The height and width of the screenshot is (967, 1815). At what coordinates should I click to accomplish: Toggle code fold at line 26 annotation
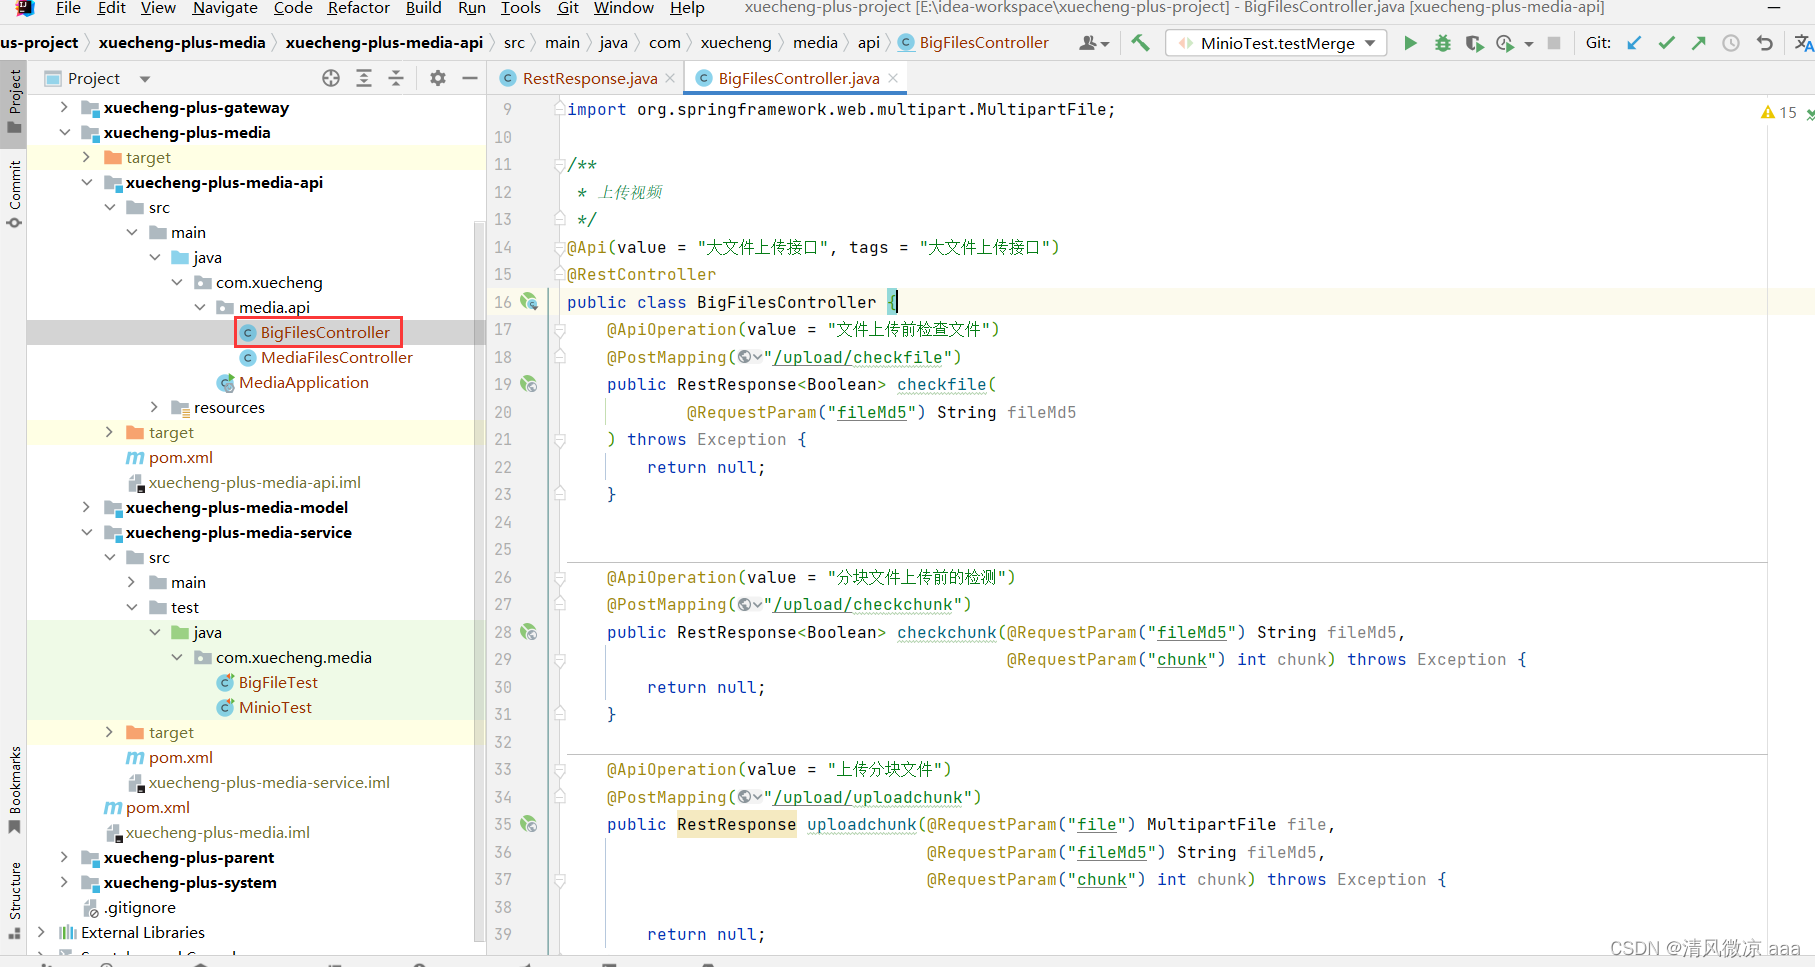click(x=560, y=577)
